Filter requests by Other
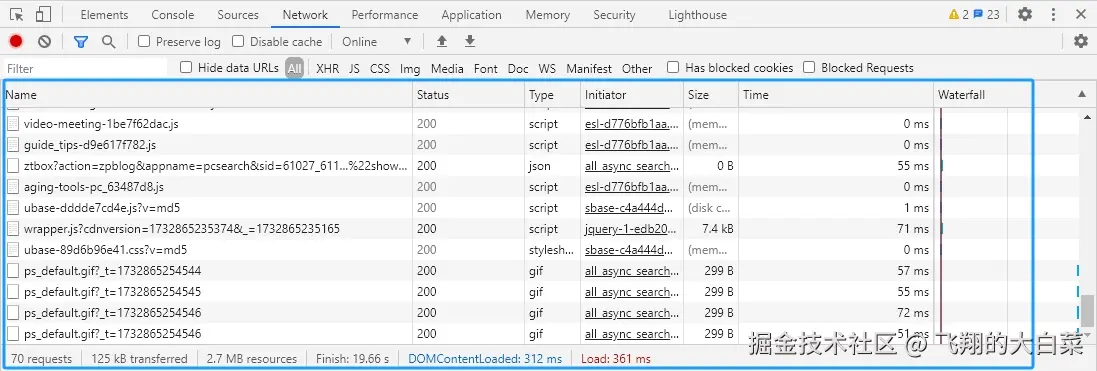Image resolution: width=1097 pixels, height=371 pixels. [637, 69]
